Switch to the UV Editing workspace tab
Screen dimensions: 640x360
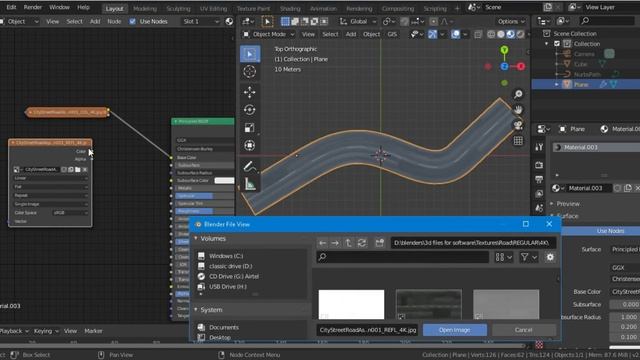pos(213,9)
